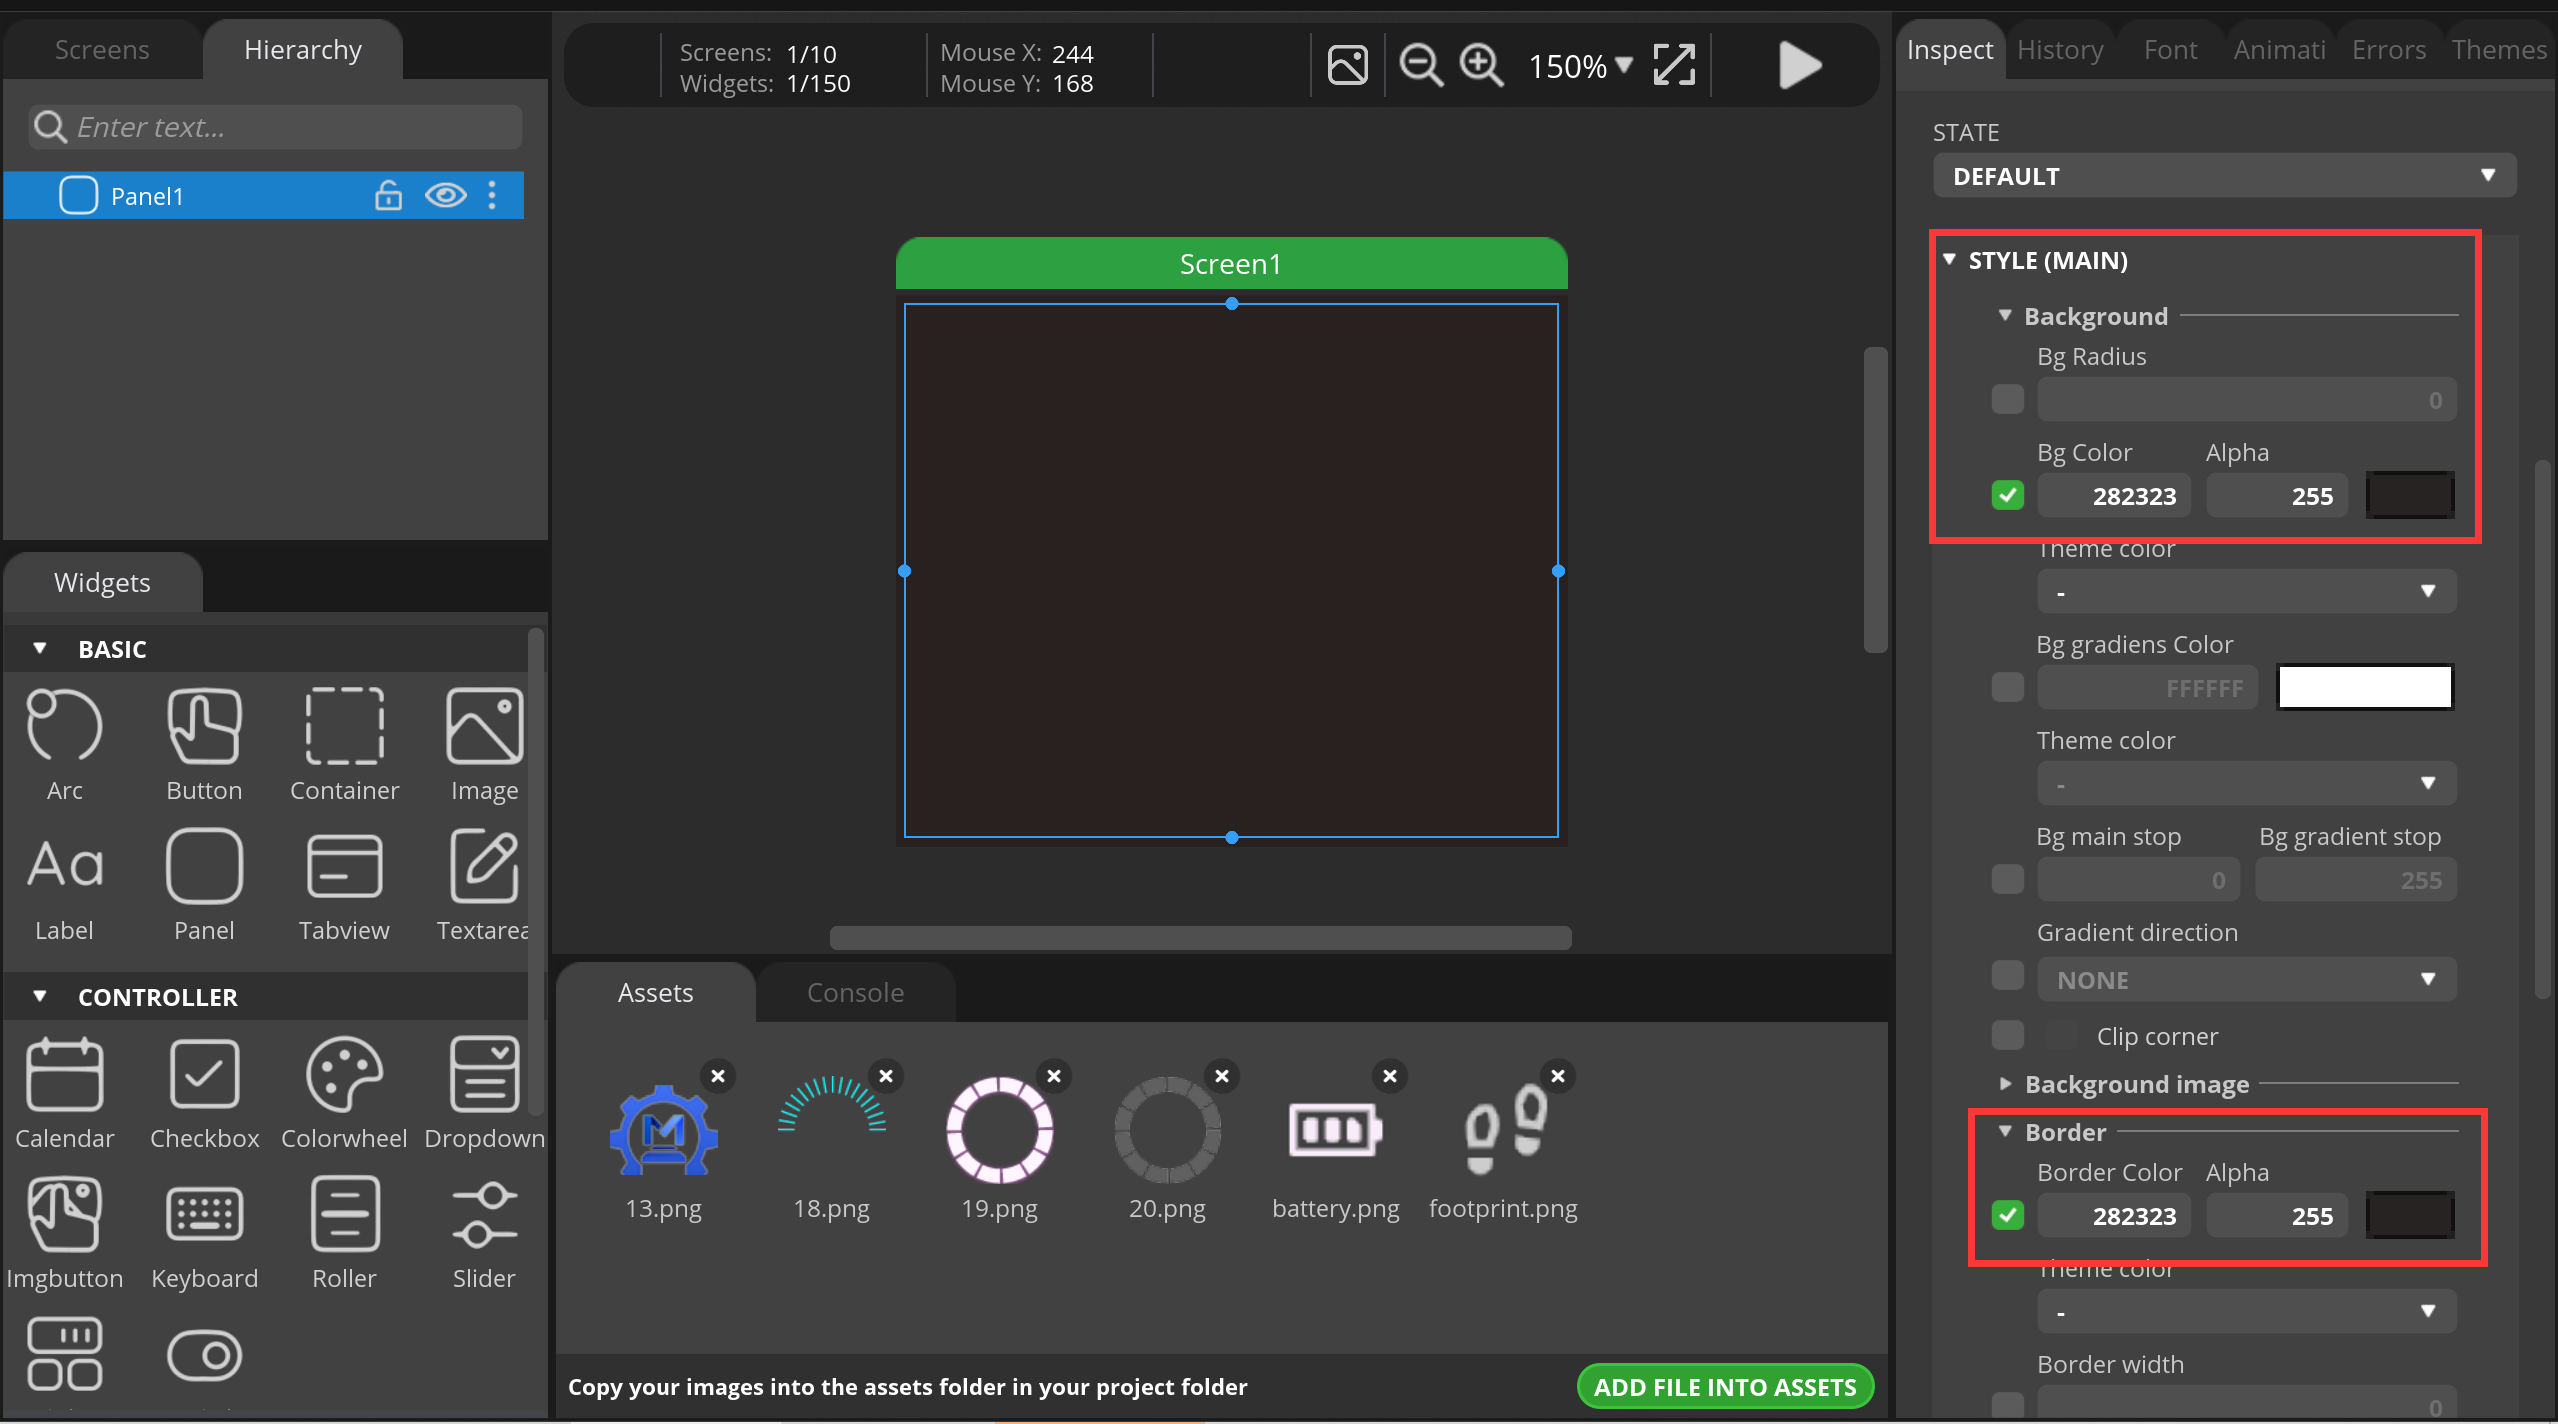Image resolution: width=2558 pixels, height=1424 pixels.
Task: Enable the Bg main stop checkbox
Action: 2007,879
